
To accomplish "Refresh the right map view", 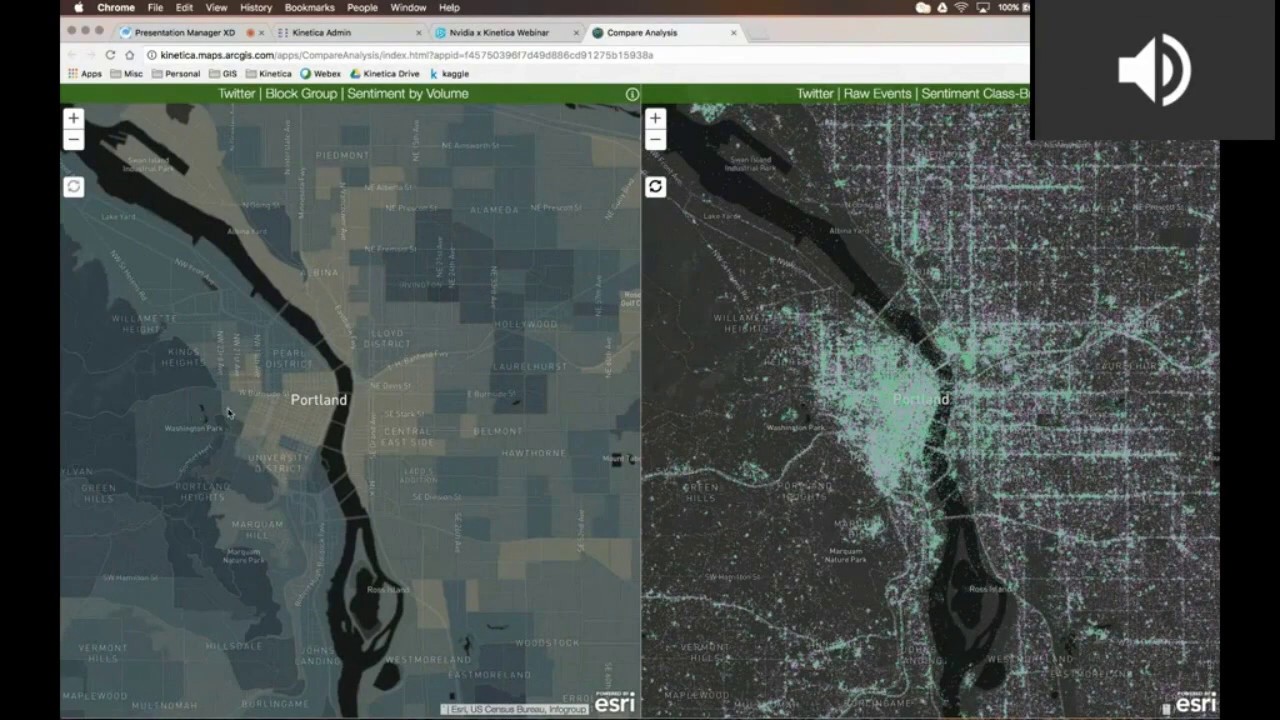I will click(x=655, y=187).
